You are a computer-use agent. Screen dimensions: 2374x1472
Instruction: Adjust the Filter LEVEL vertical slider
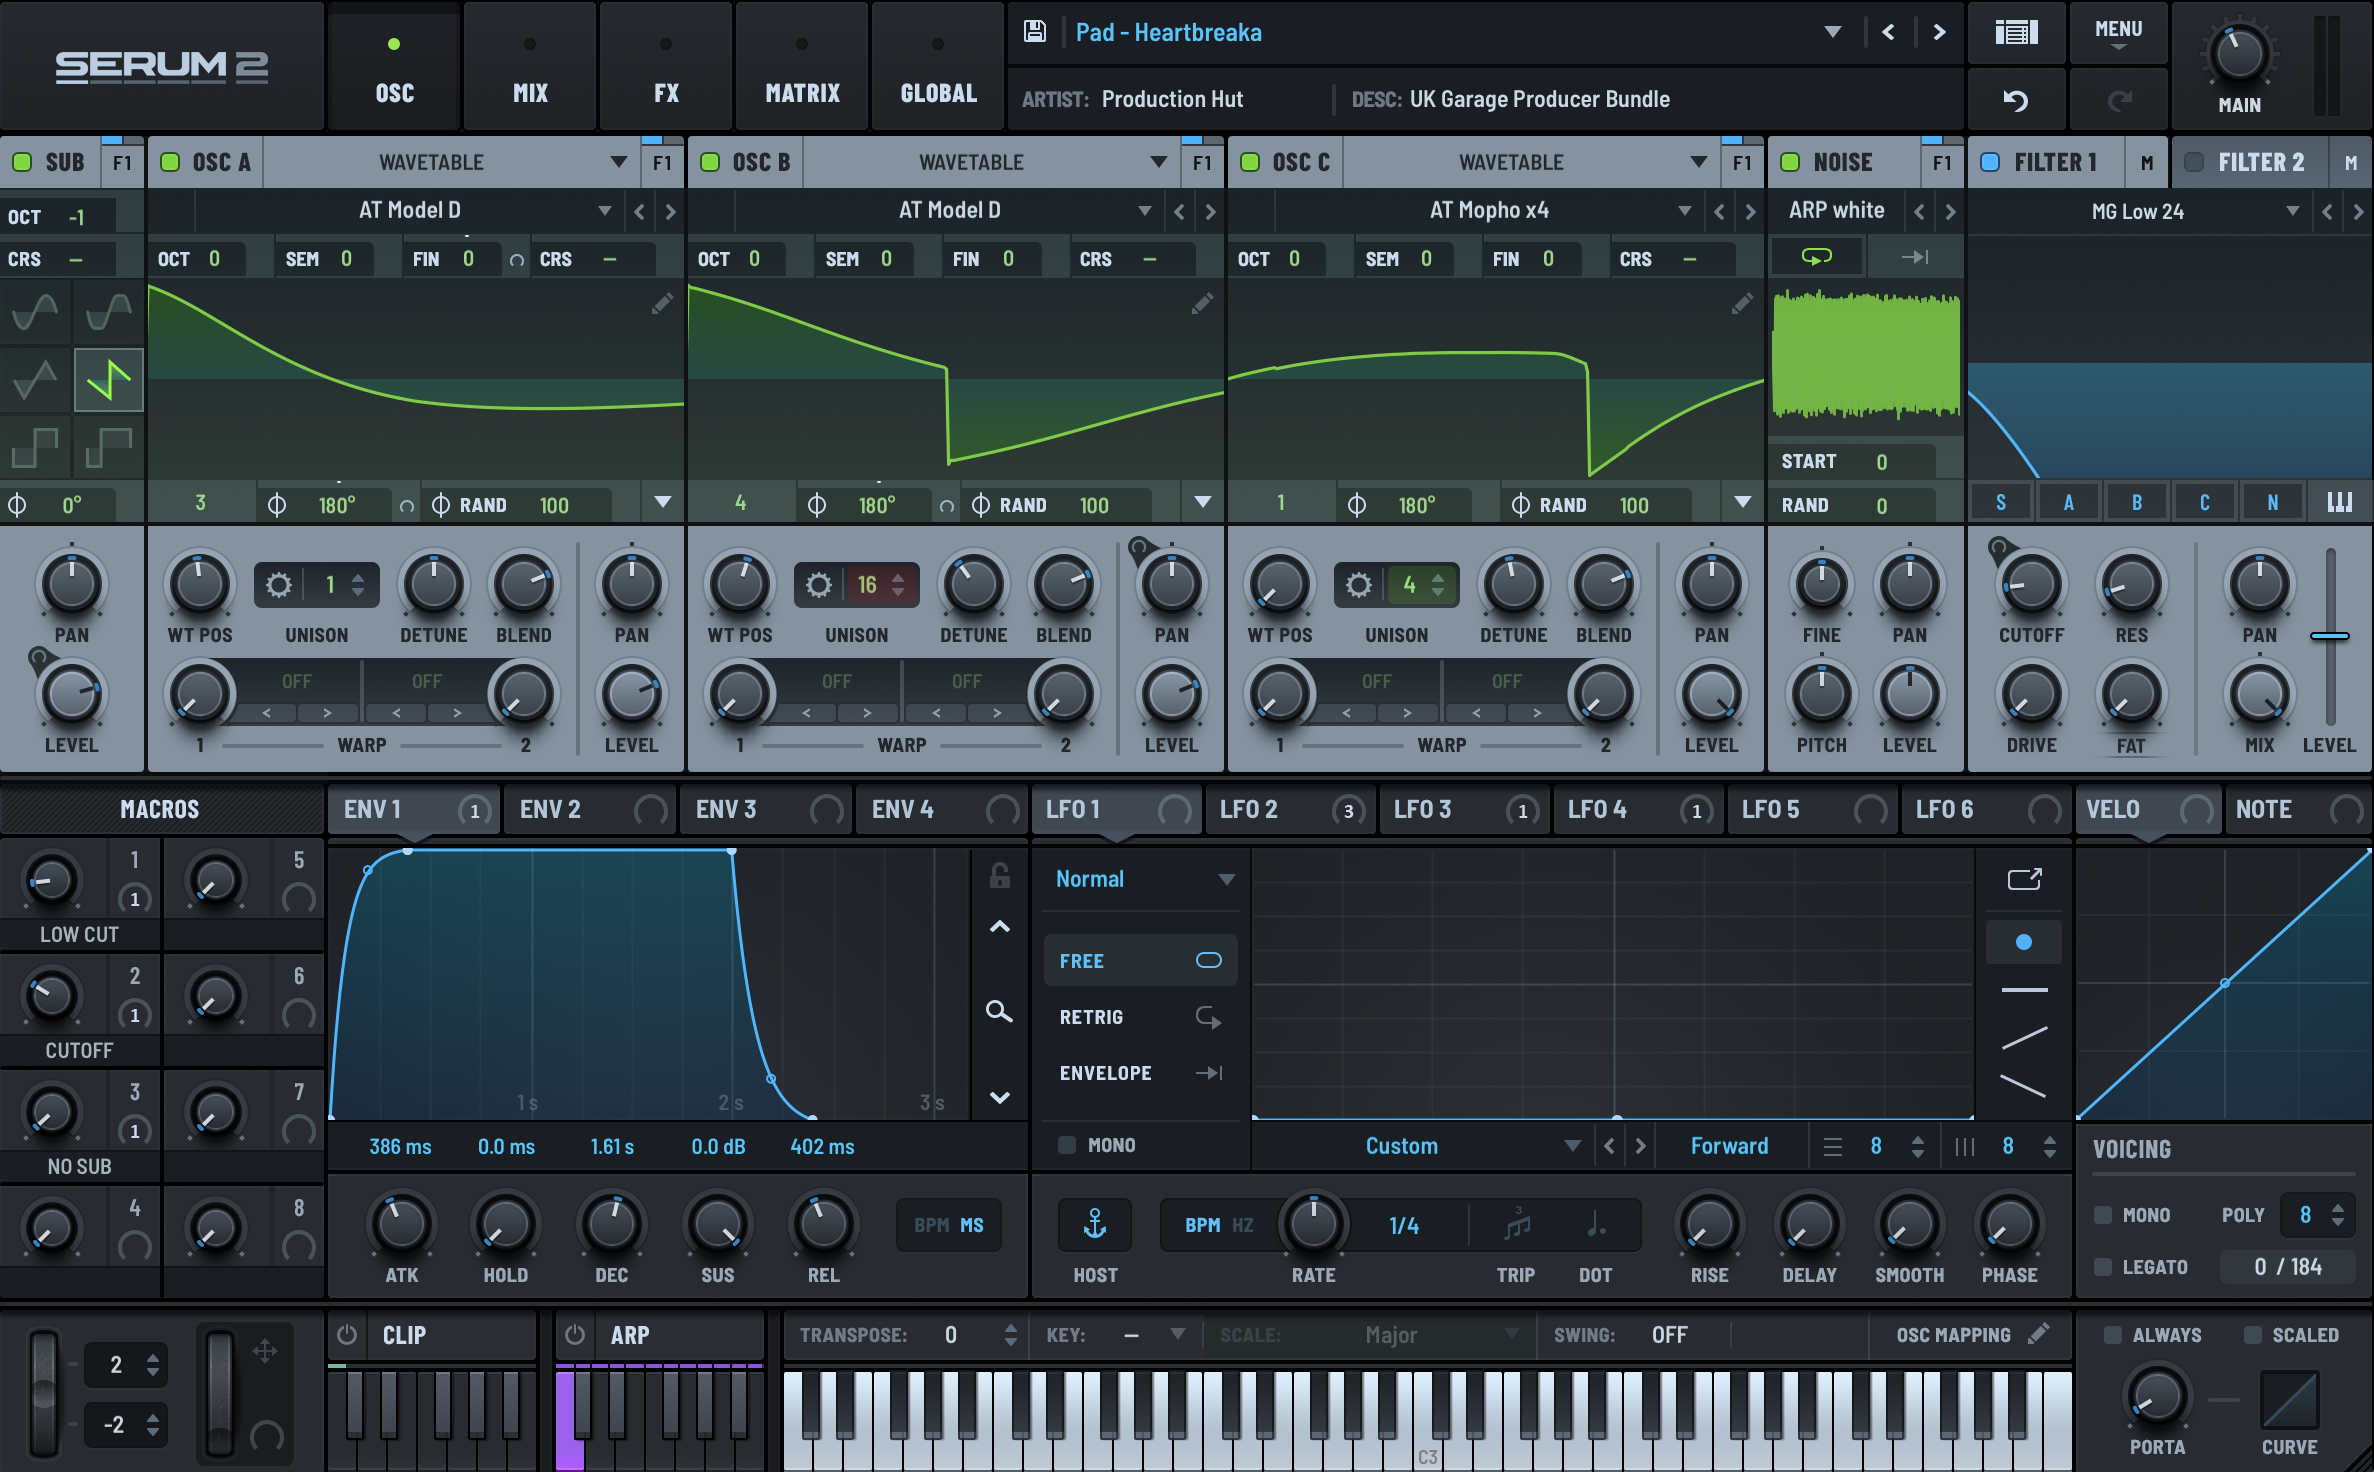(x=2330, y=636)
